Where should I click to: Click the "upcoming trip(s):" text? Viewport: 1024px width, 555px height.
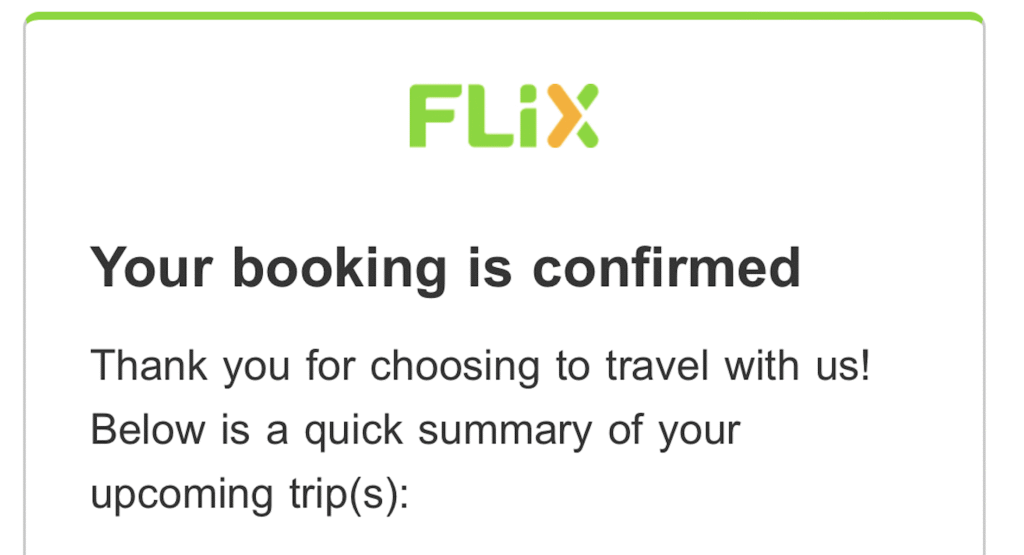tap(250, 494)
